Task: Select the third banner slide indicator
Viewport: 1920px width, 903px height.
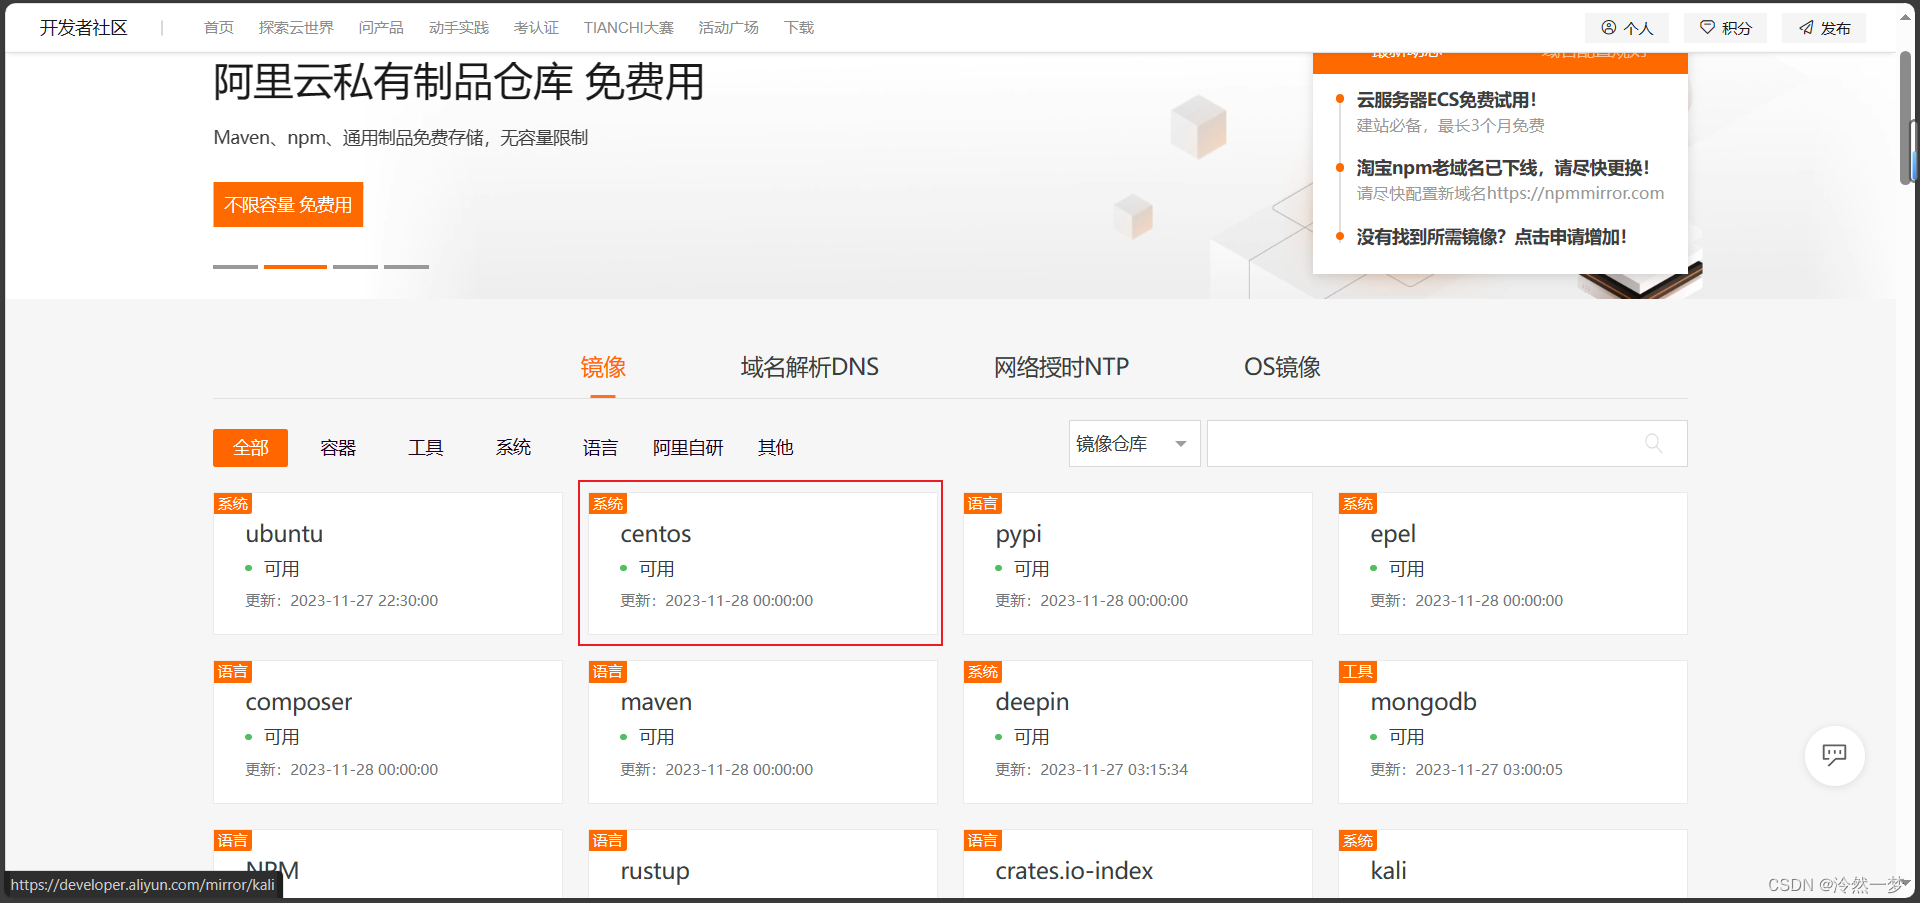Action: tap(355, 266)
